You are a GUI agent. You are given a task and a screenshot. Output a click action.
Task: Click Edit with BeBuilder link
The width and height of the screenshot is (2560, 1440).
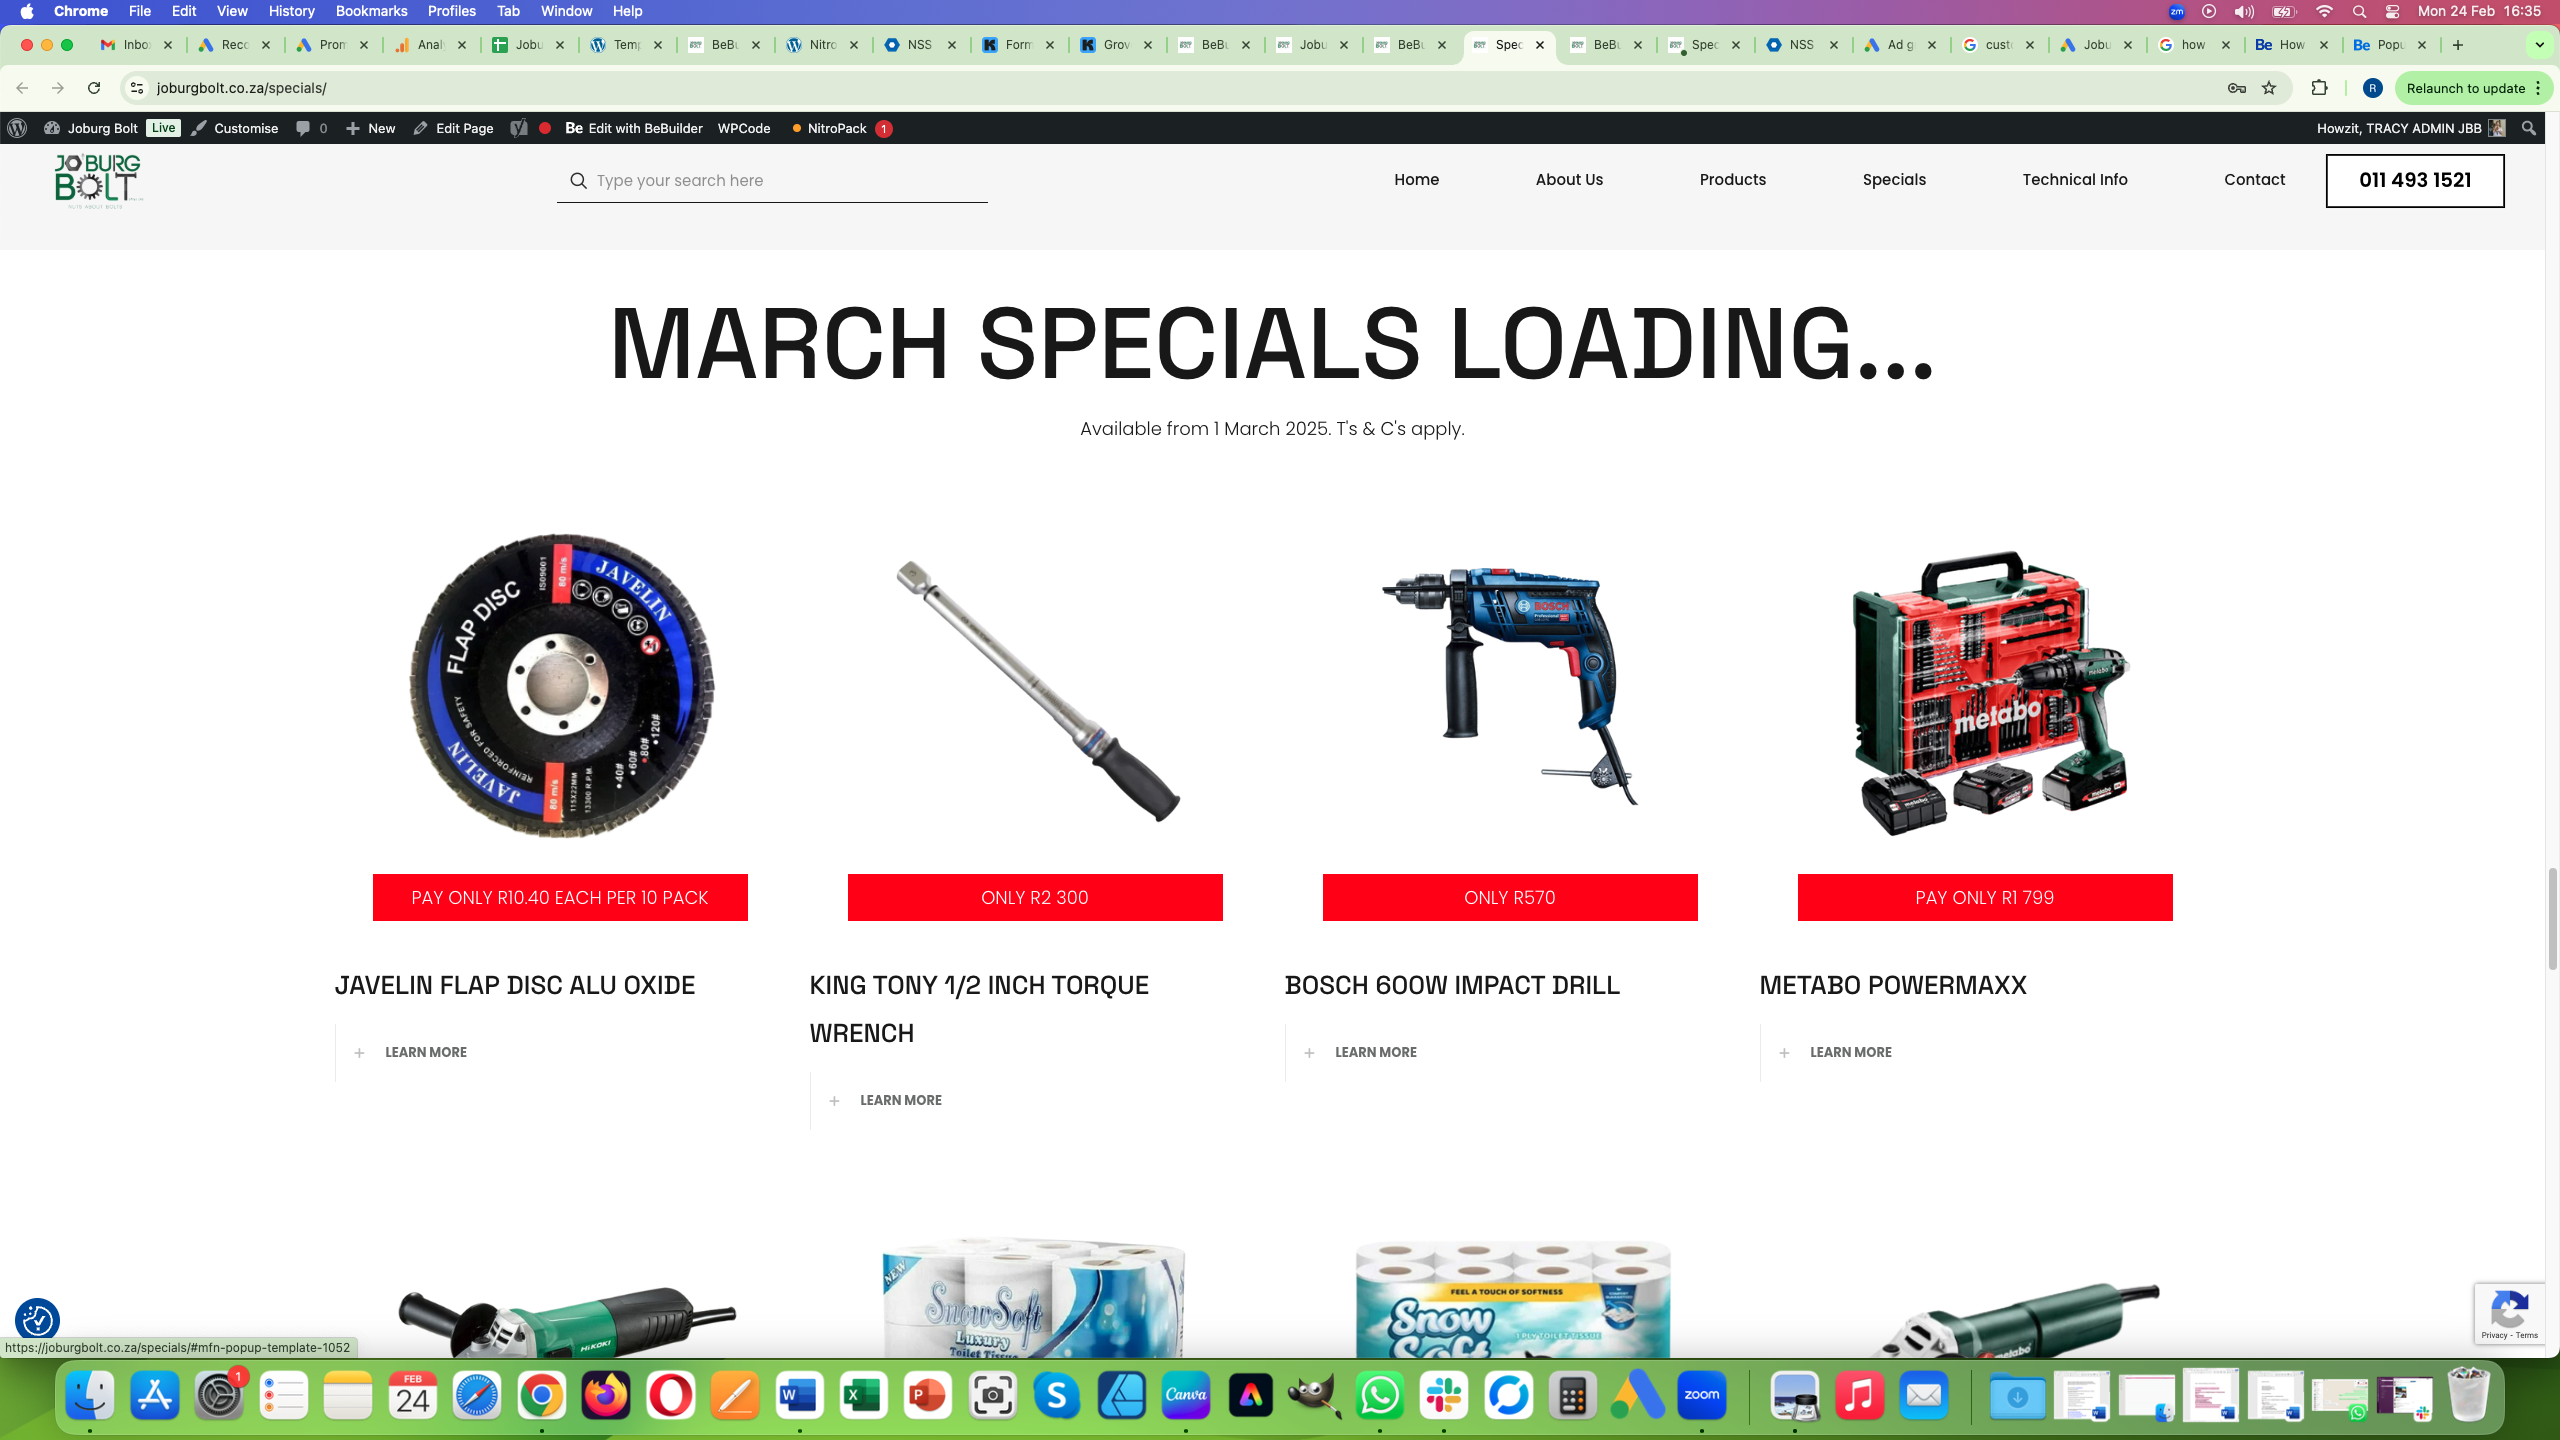pyautogui.click(x=634, y=128)
